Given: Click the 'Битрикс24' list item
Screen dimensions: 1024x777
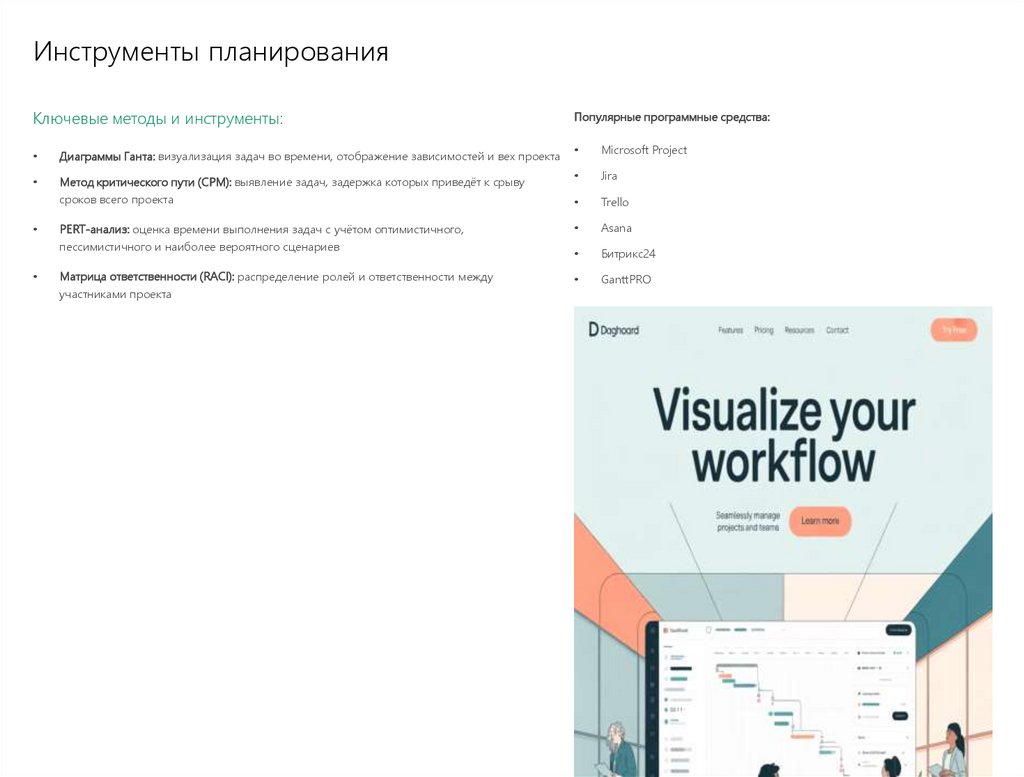Looking at the screenshot, I should tap(628, 254).
